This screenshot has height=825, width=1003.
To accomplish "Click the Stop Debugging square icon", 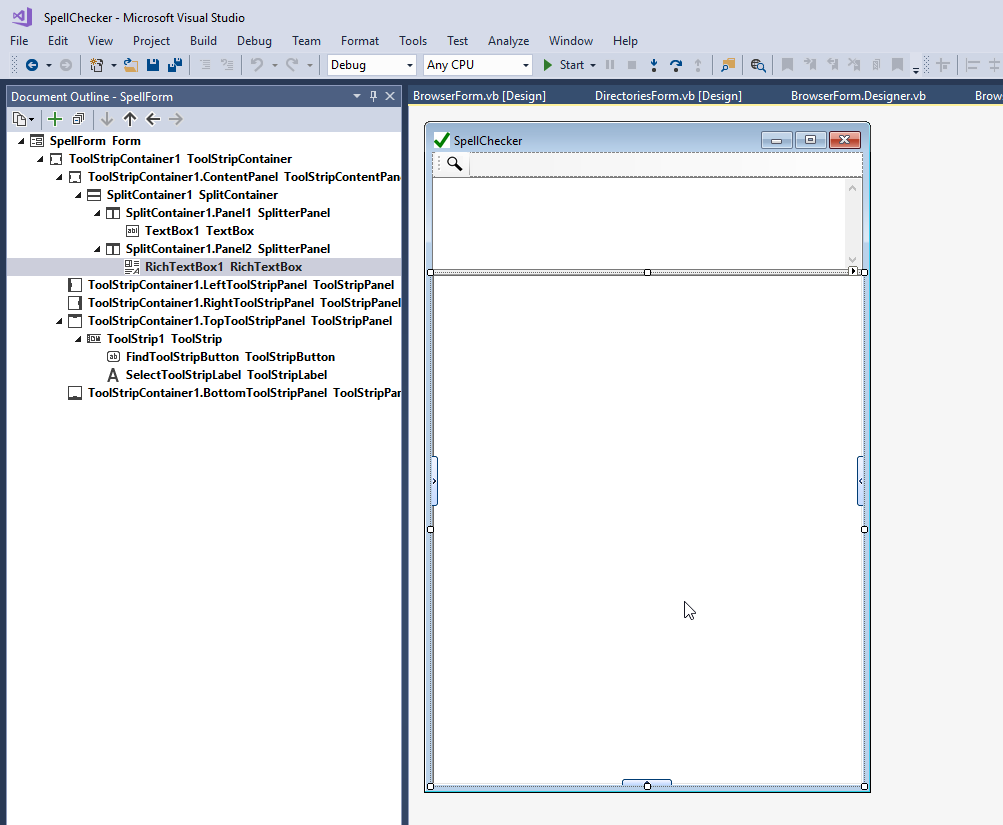I will coord(632,65).
